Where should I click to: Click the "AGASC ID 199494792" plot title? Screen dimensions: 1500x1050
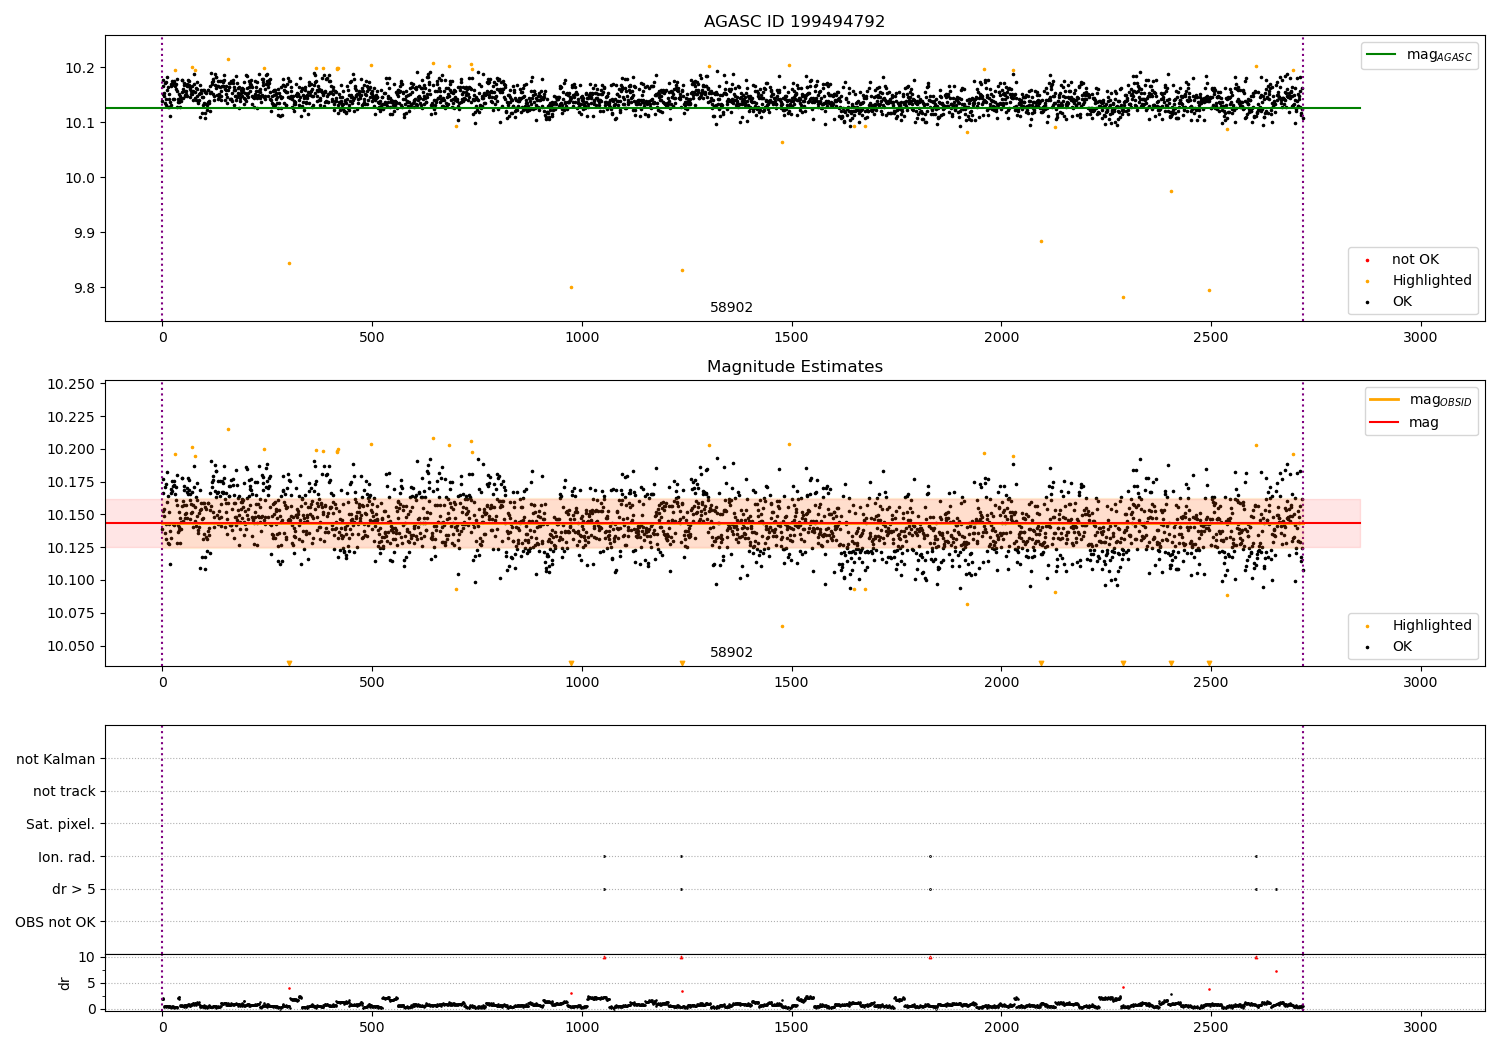tap(794, 21)
